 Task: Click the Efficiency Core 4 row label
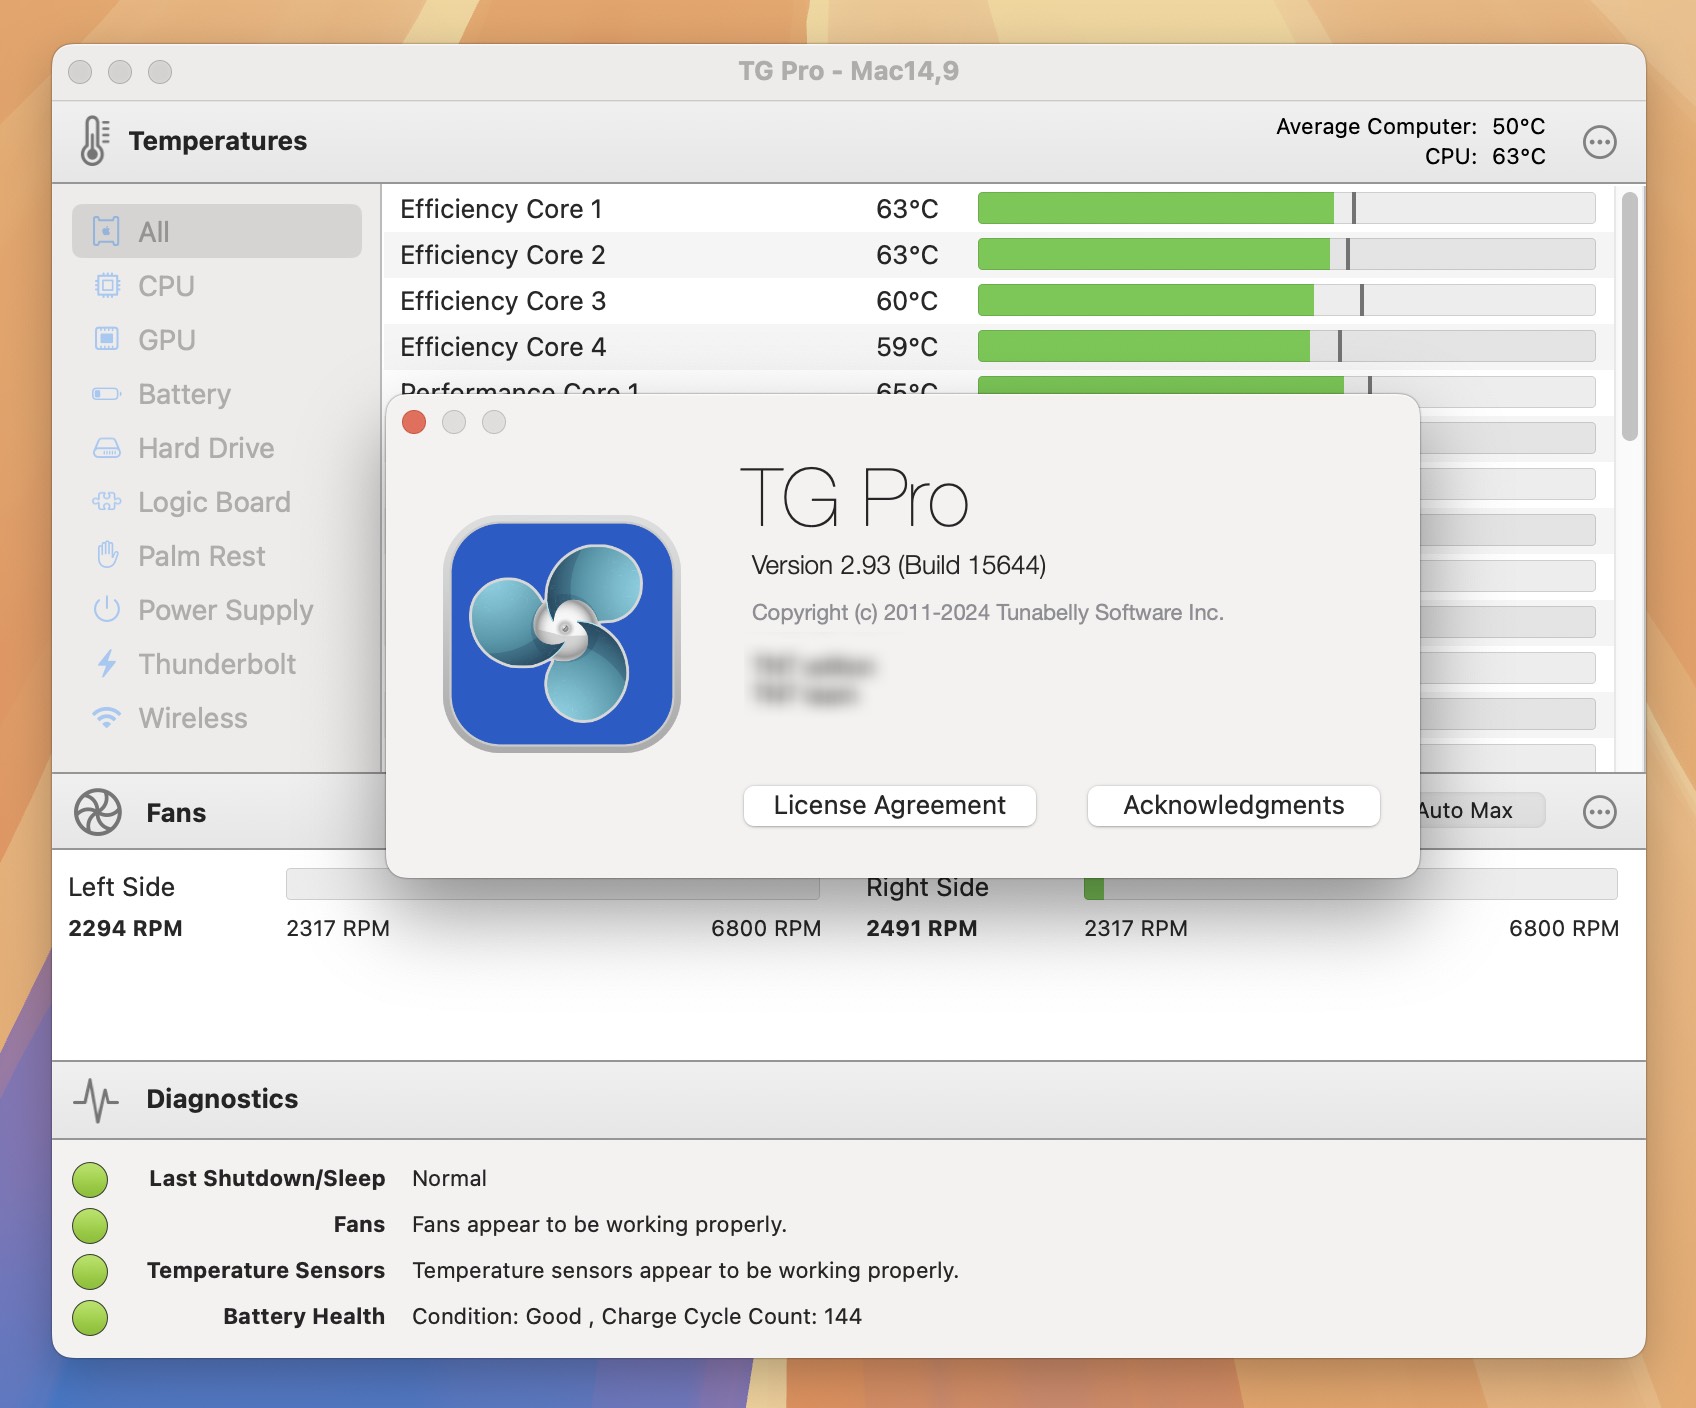(x=503, y=347)
